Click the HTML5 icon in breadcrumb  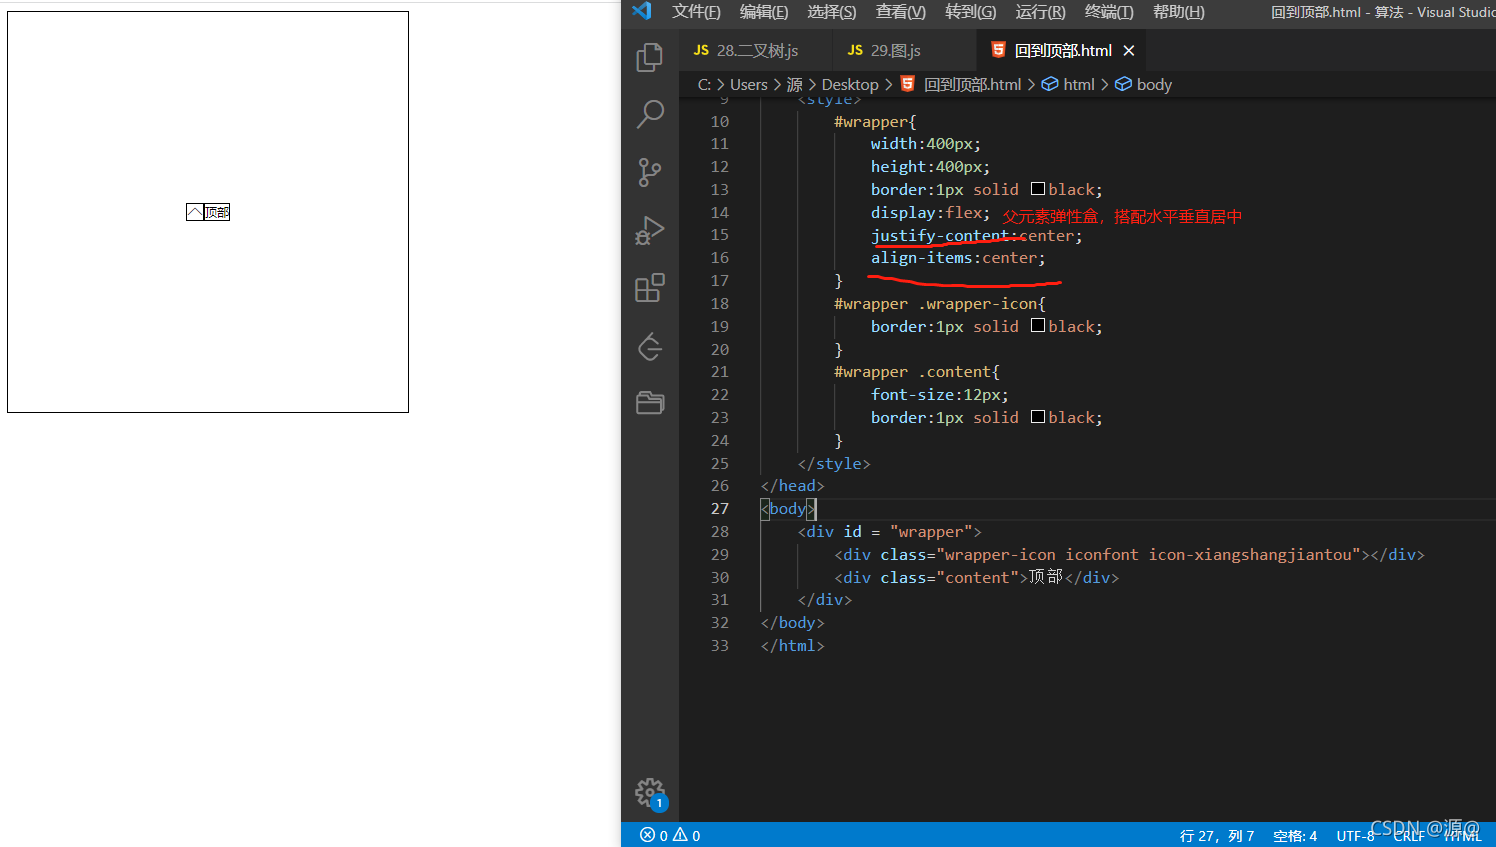tap(908, 84)
